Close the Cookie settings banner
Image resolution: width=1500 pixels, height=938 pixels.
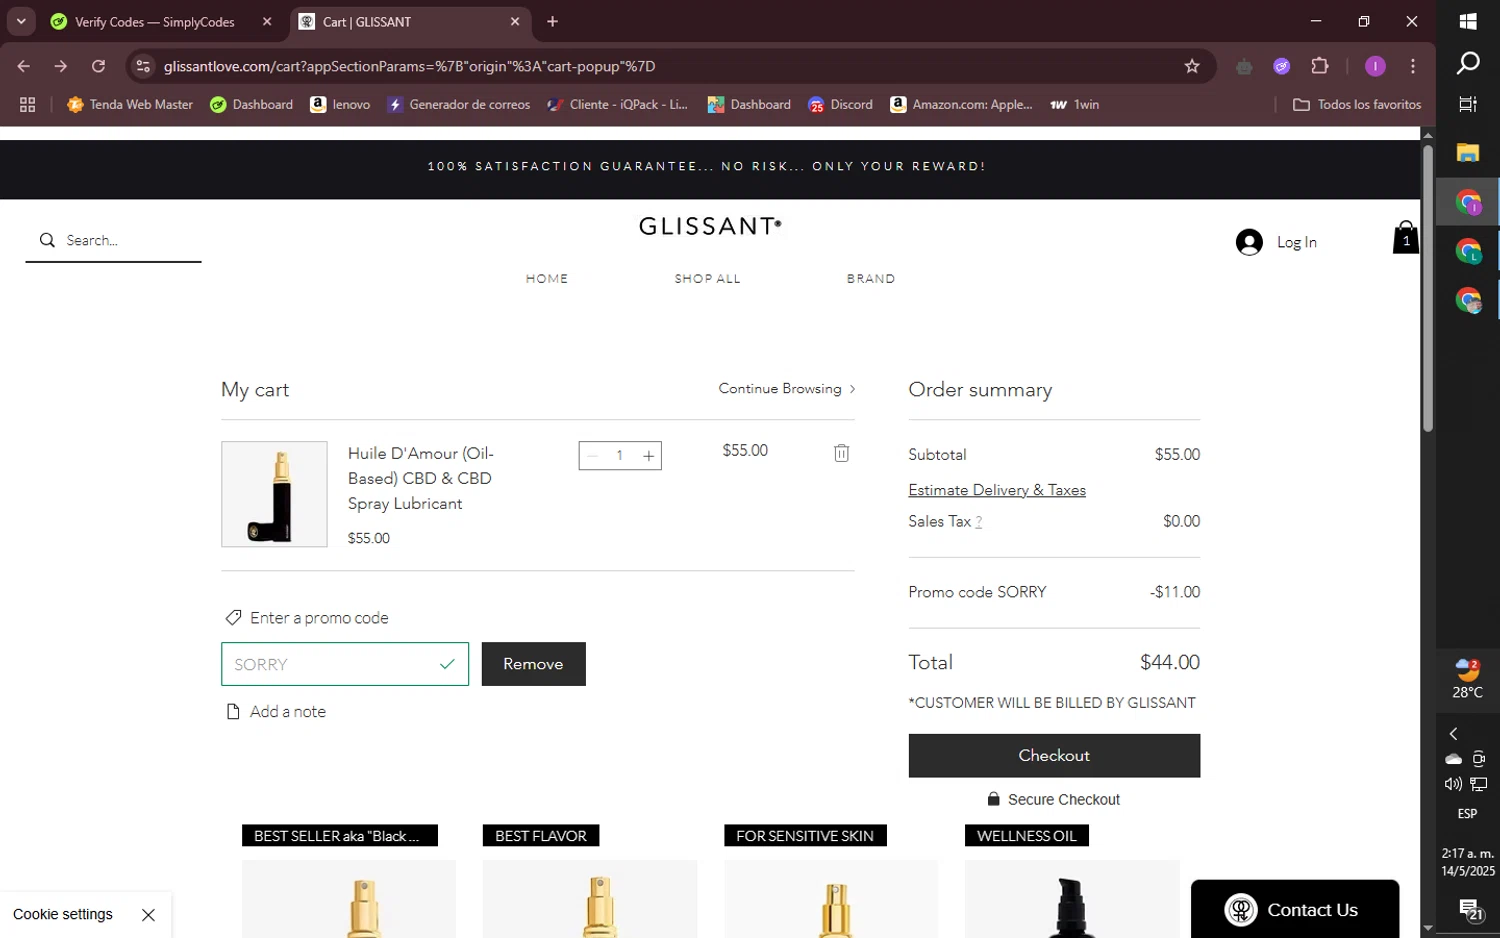(148, 915)
